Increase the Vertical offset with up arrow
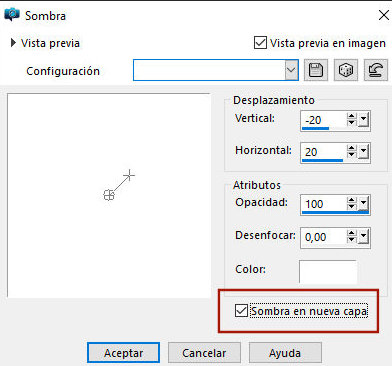 point(351,116)
